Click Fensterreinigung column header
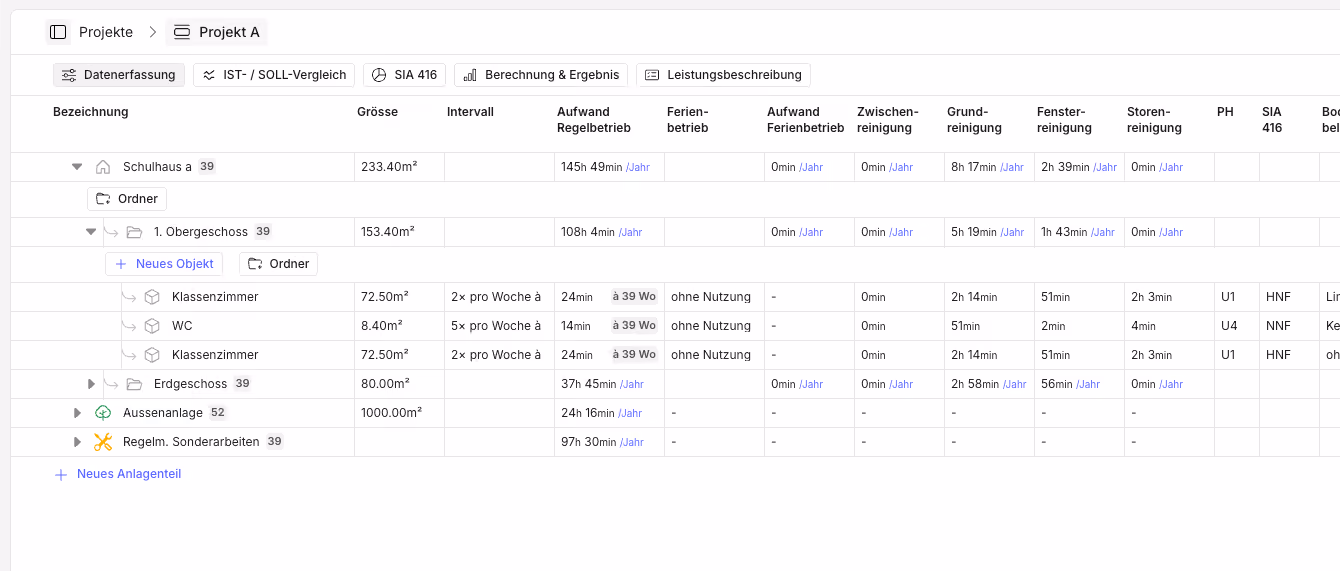Image resolution: width=1340 pixels, height=571 pixels. coord(1064,120)
